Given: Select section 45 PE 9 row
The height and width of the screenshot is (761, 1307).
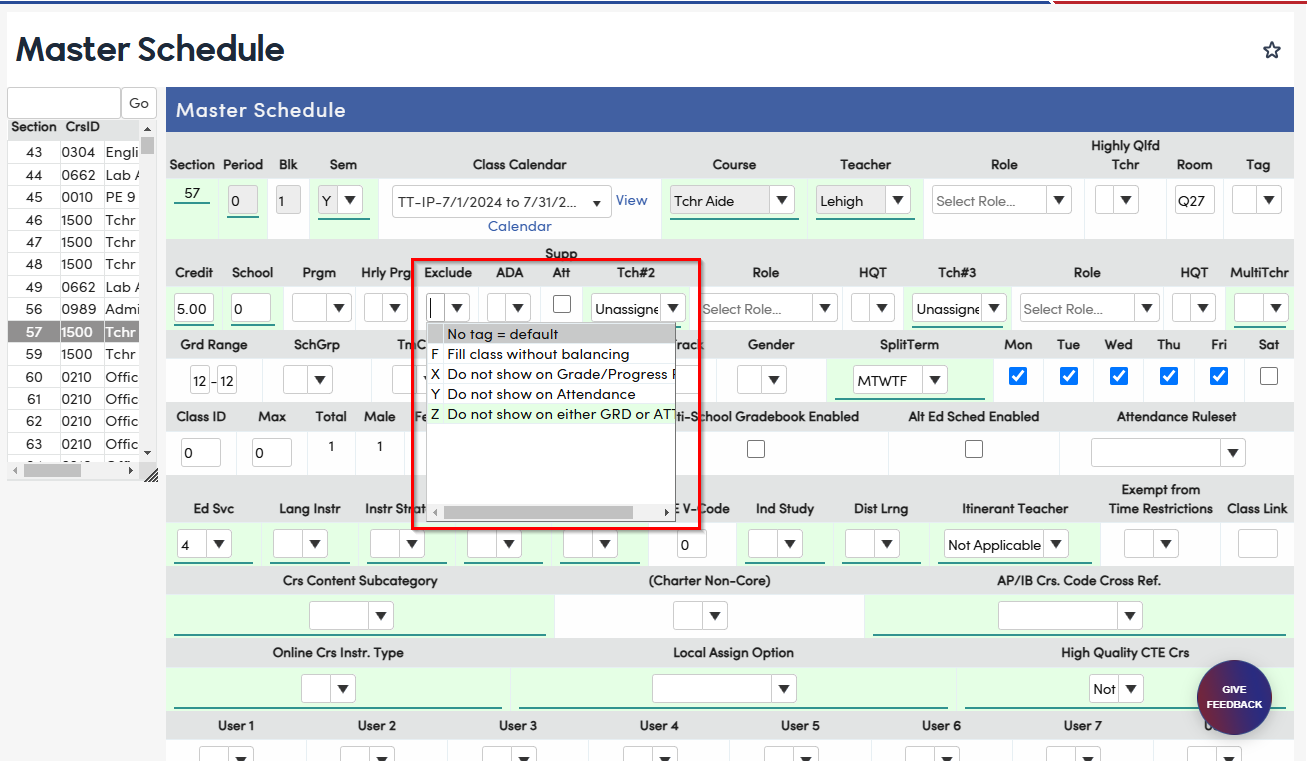Looking at the screenshot, I should tap(74, 197).
